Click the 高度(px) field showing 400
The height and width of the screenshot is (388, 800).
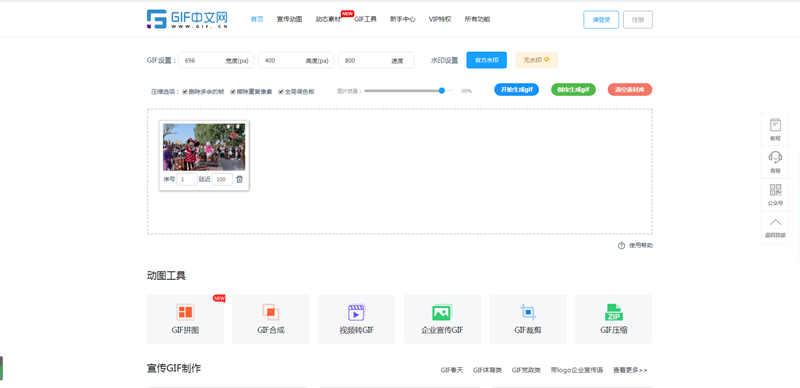click(296, 60)
